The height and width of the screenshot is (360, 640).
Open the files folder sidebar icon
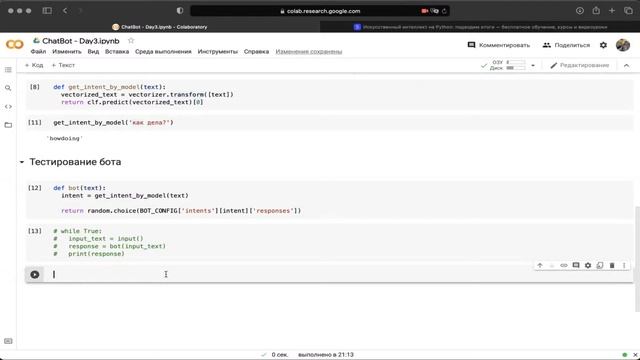[8, 125]
